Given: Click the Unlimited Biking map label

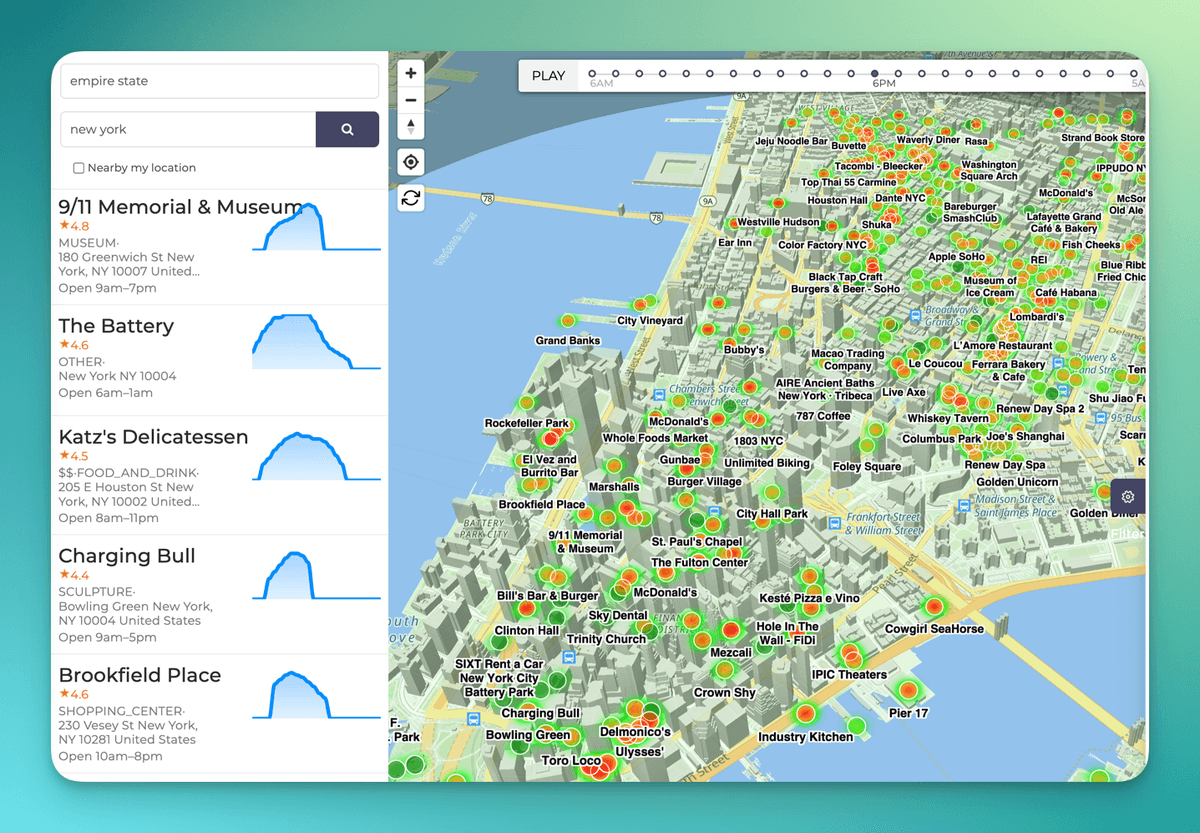Looking at the screenshot, I should coord(767,463).
